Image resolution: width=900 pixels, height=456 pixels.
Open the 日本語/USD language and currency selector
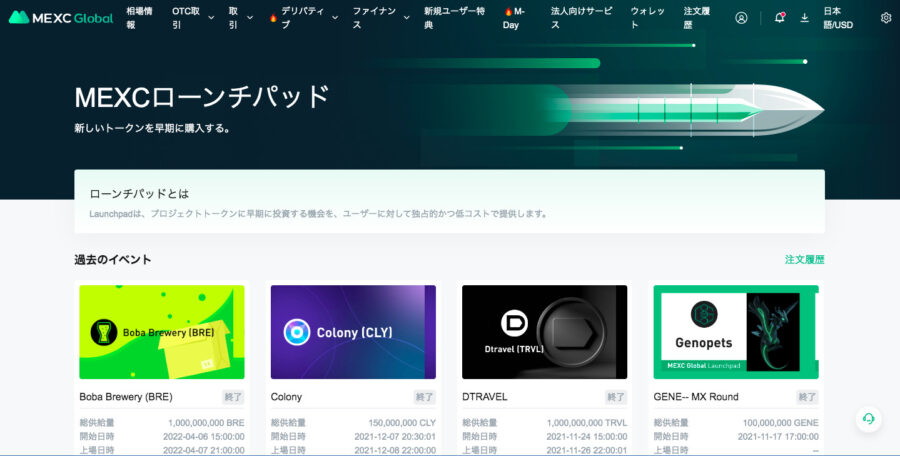click(838, 18)
